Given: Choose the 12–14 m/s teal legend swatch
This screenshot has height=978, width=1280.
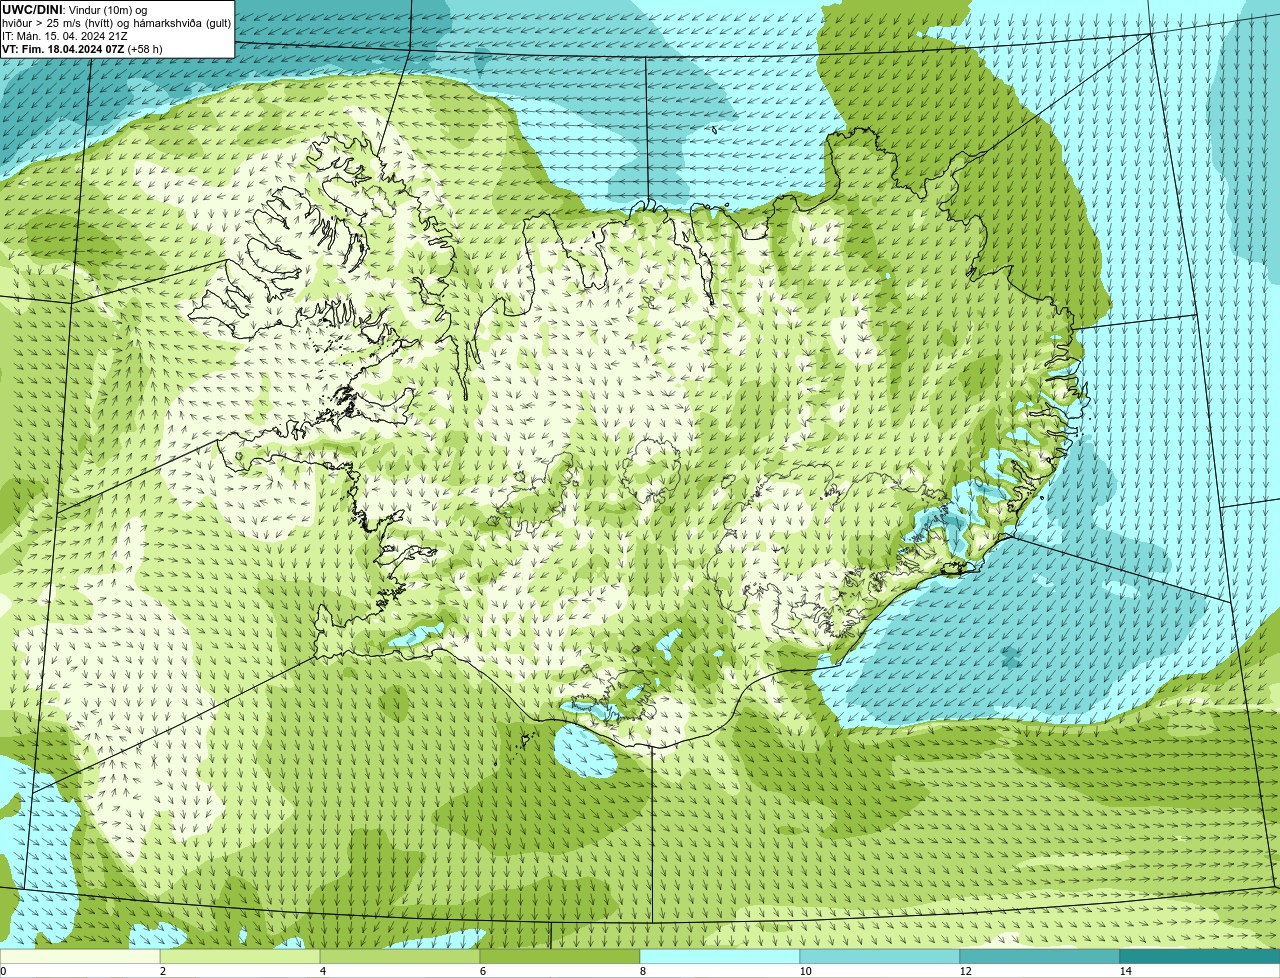Looking at the screenshot, I should (1040, 957).
